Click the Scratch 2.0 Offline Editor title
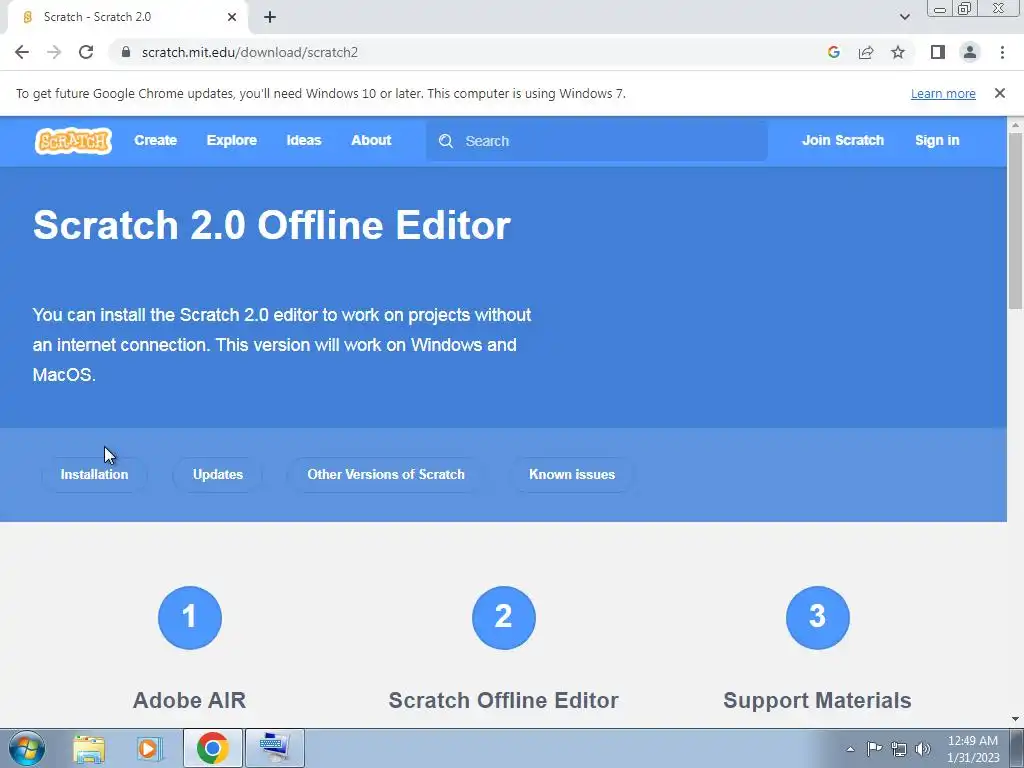Image resolution: width=1024 pixels, height=768 pixels. pyautogui.click(x=272, y=225)
